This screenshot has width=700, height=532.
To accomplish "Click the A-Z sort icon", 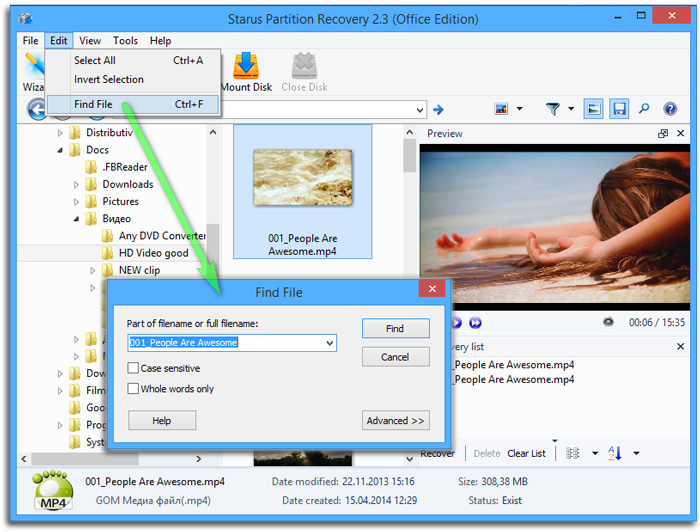I will point(615,453).
